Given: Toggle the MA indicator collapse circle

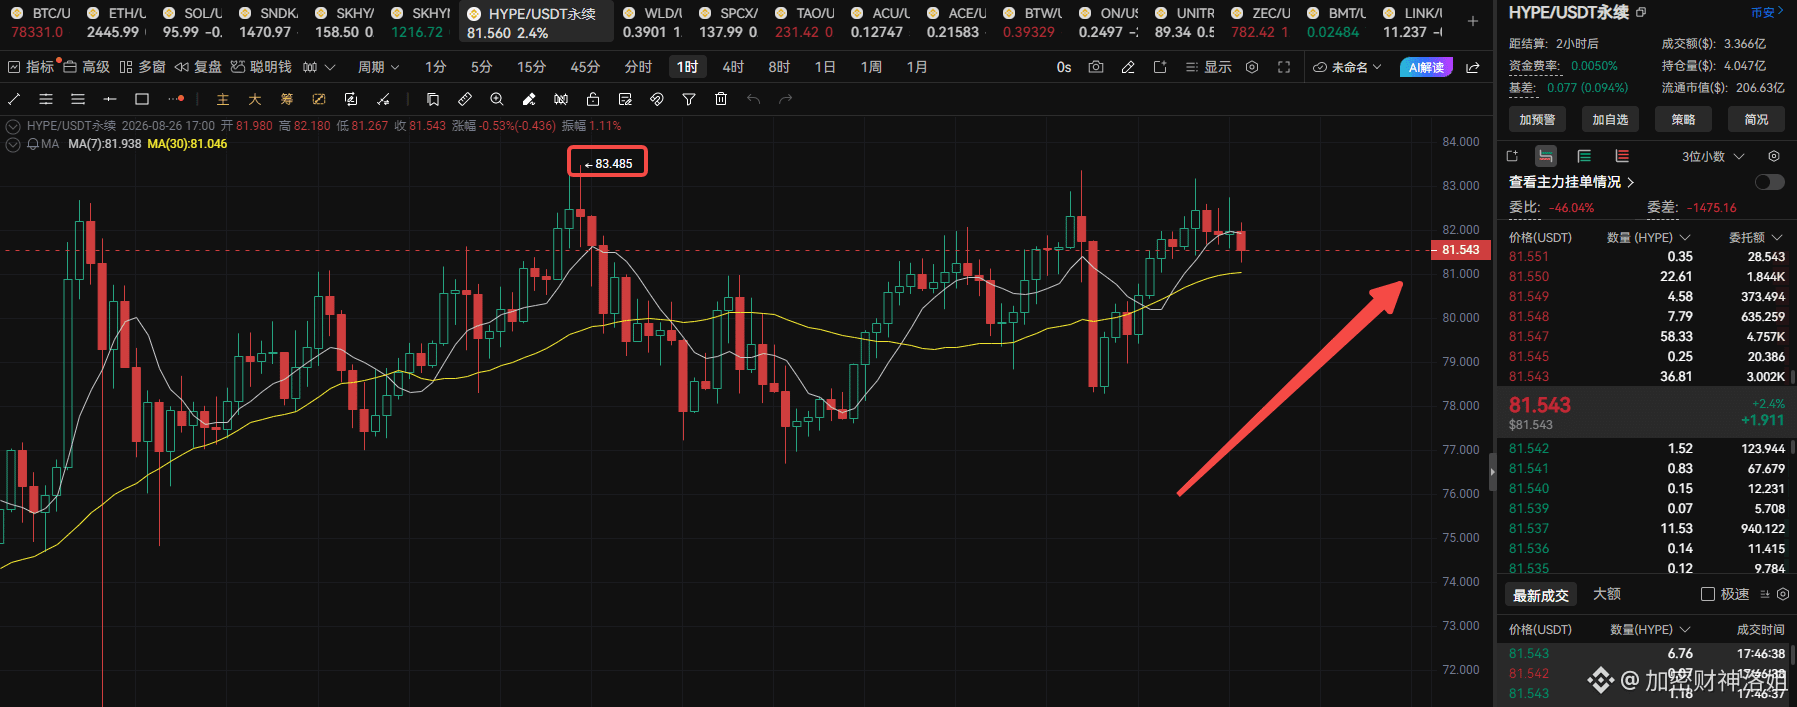Looking at the screenshot, I should coord(13,144).
